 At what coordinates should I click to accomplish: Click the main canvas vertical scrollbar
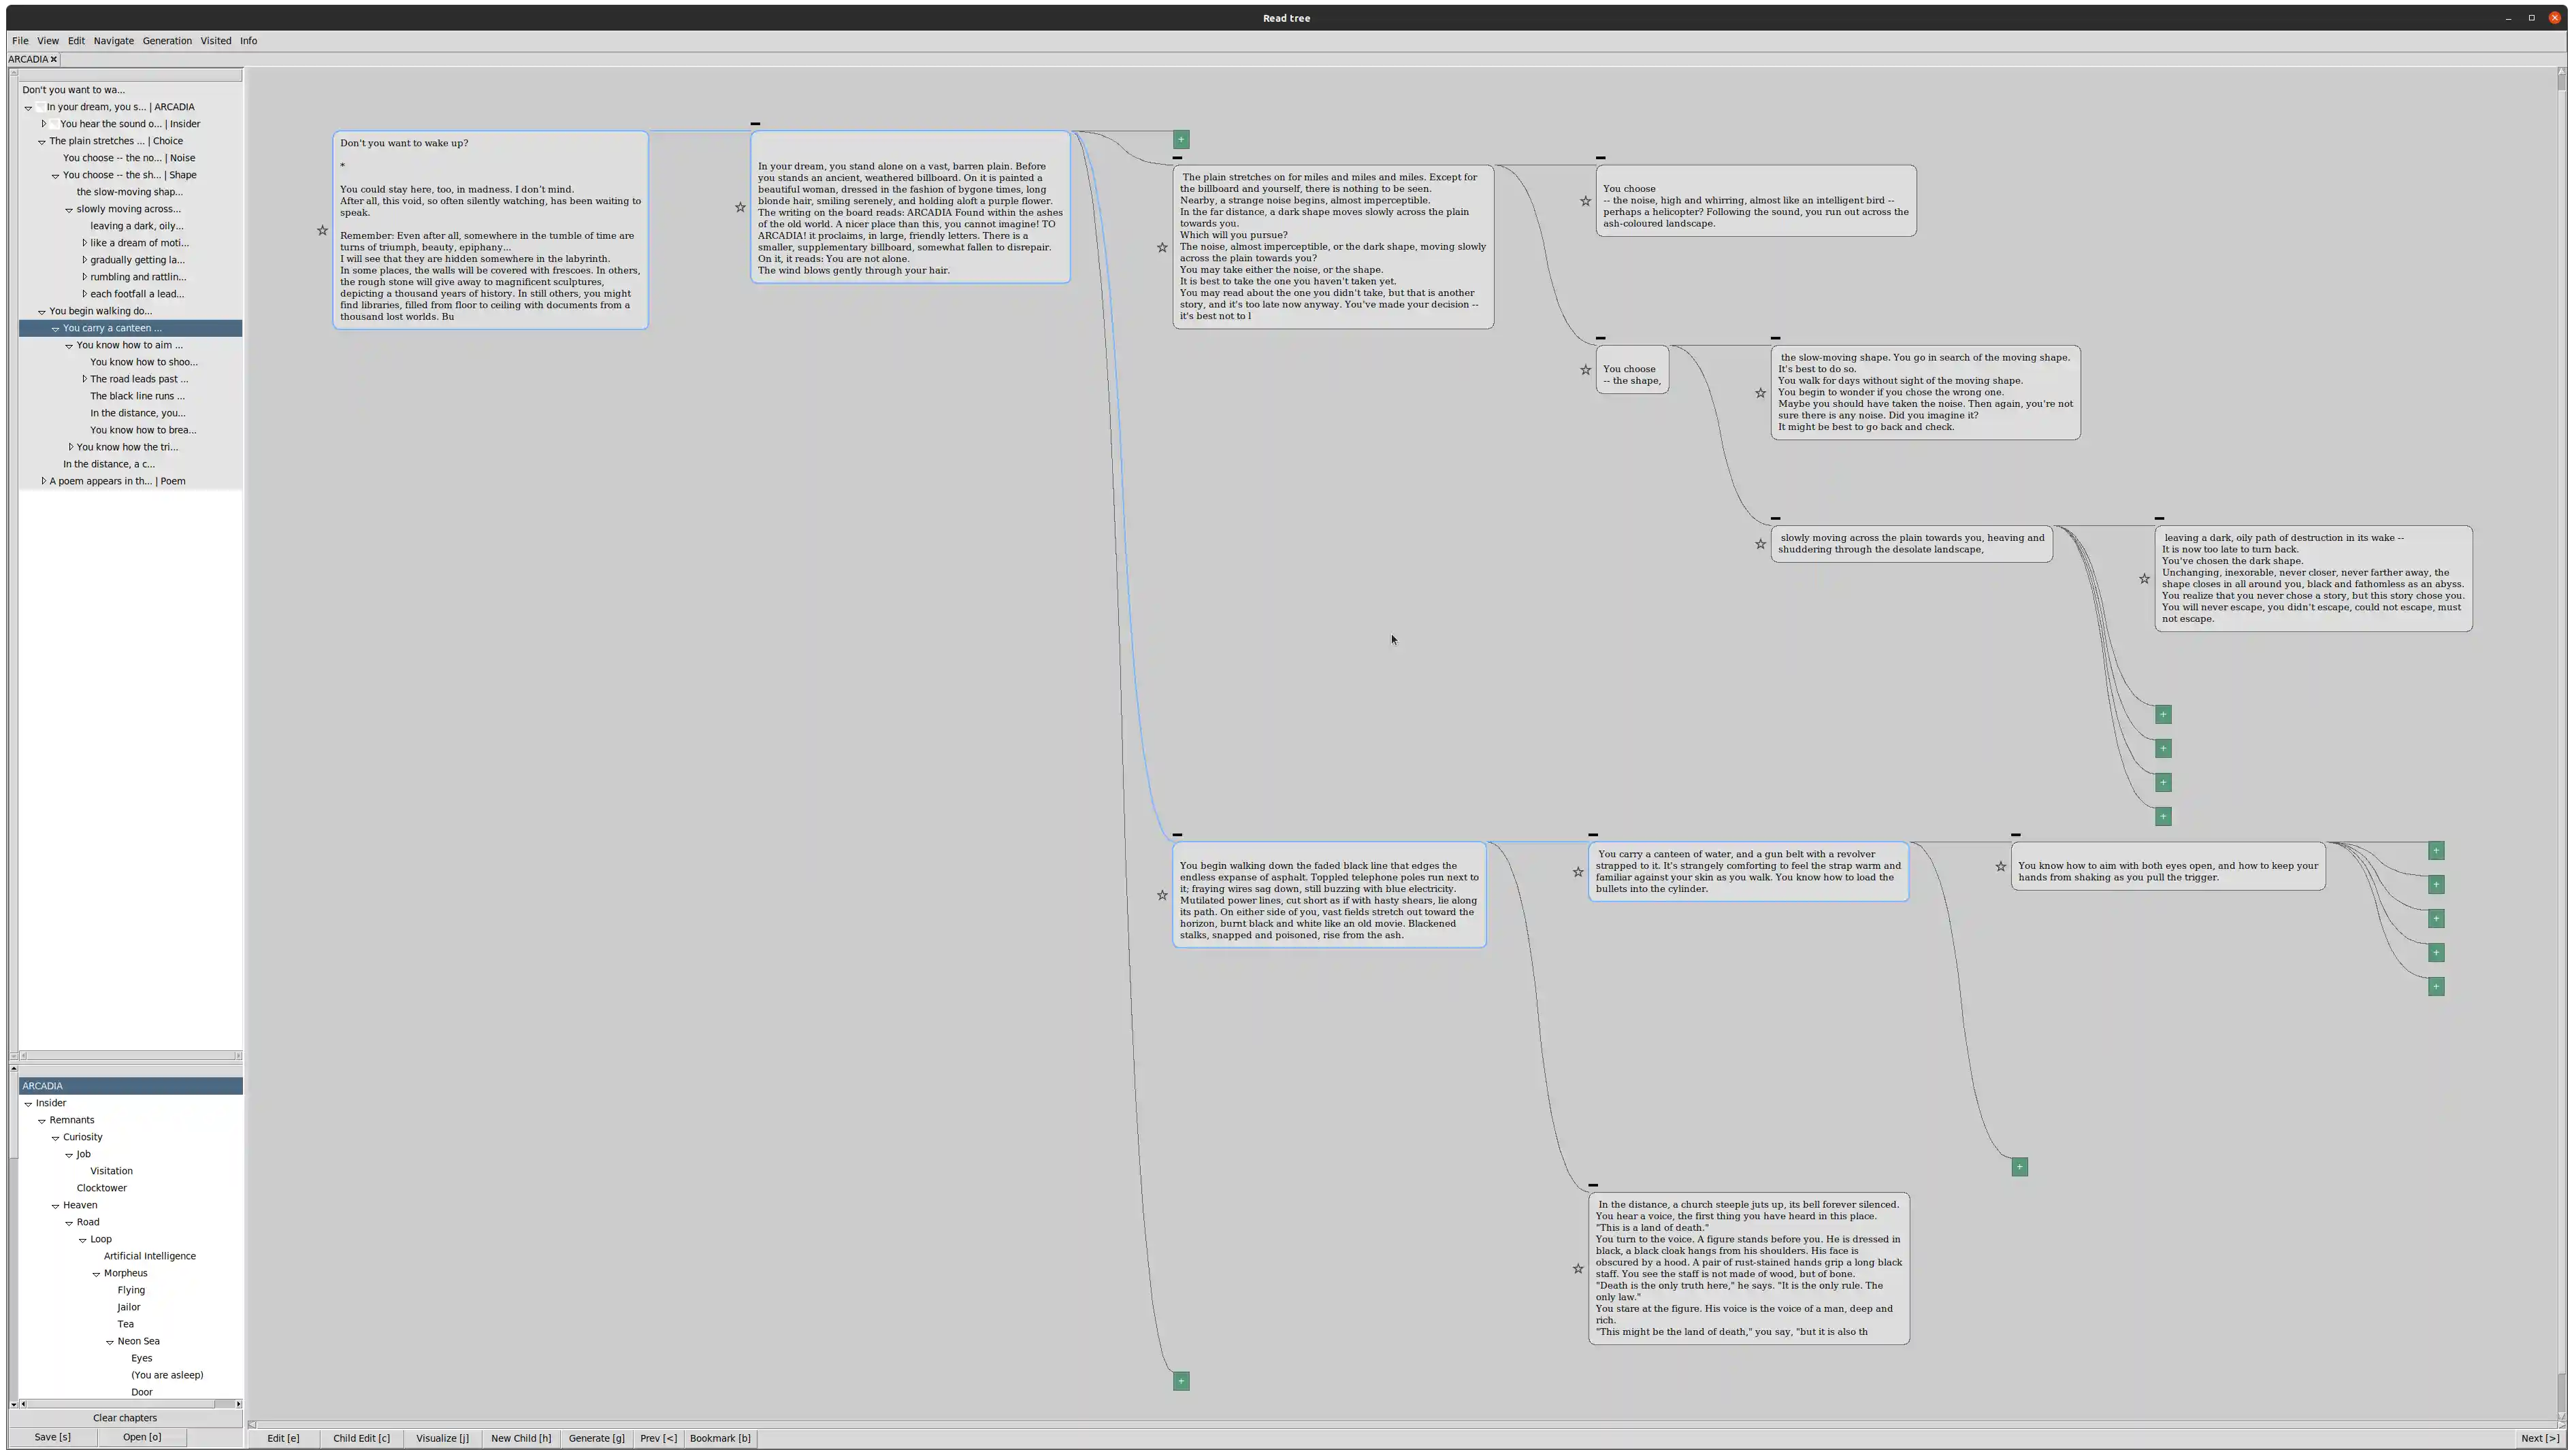[2561, 700]
